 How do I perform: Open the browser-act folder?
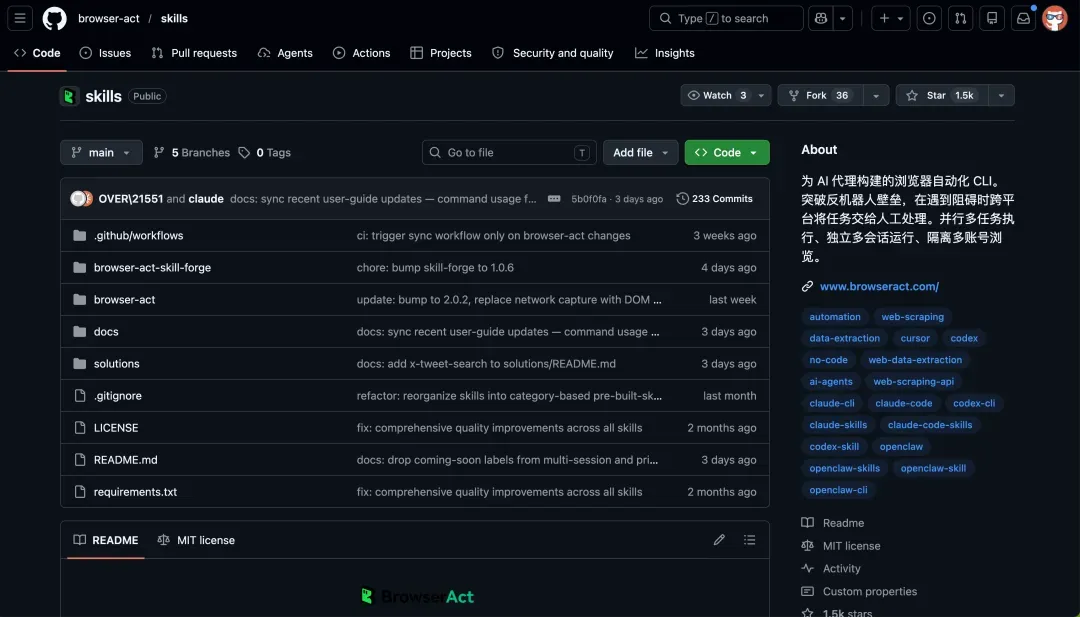pos(125,300)
